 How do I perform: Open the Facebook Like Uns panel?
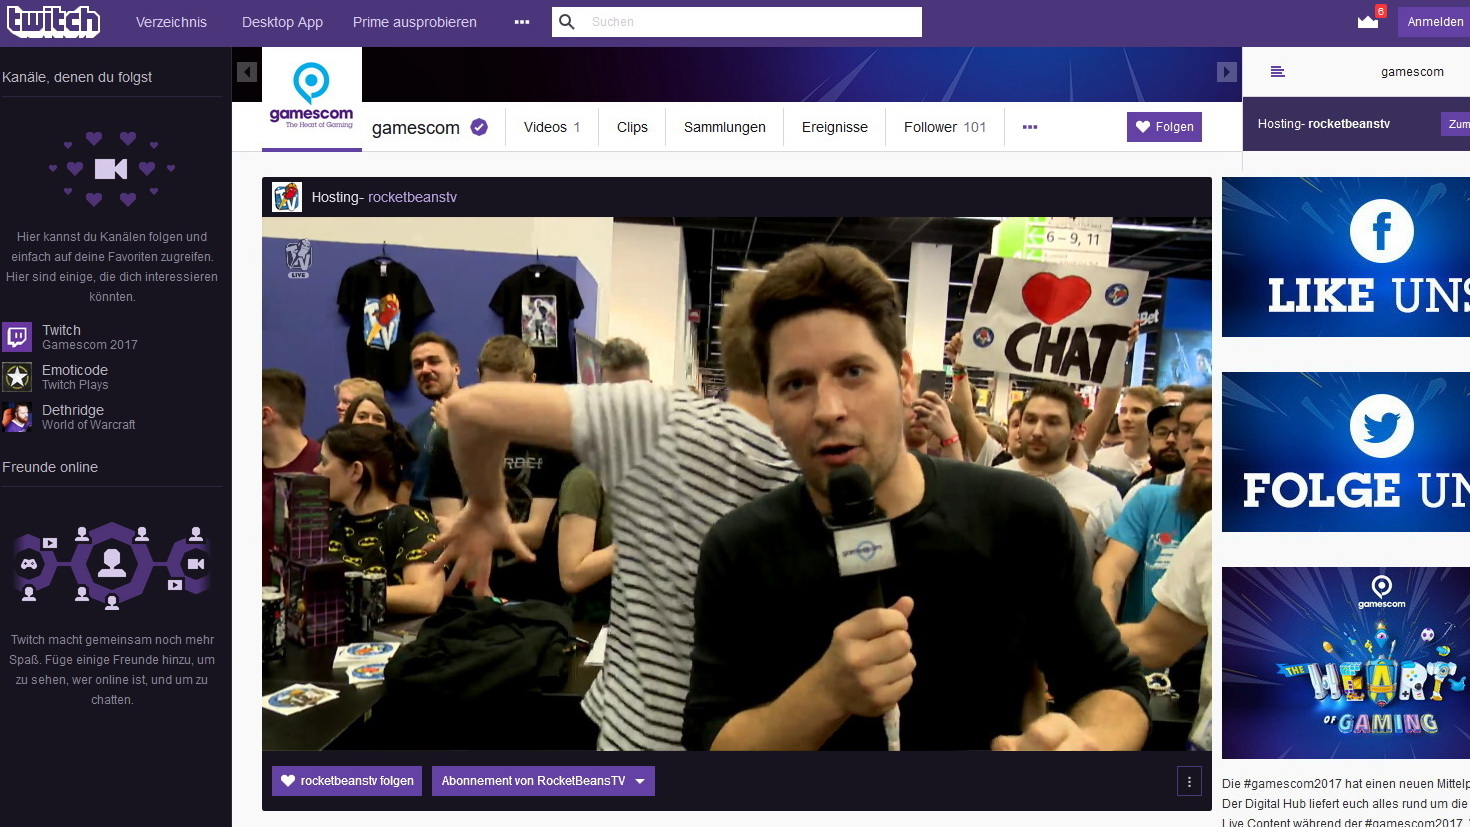[x=1346, y=257]
